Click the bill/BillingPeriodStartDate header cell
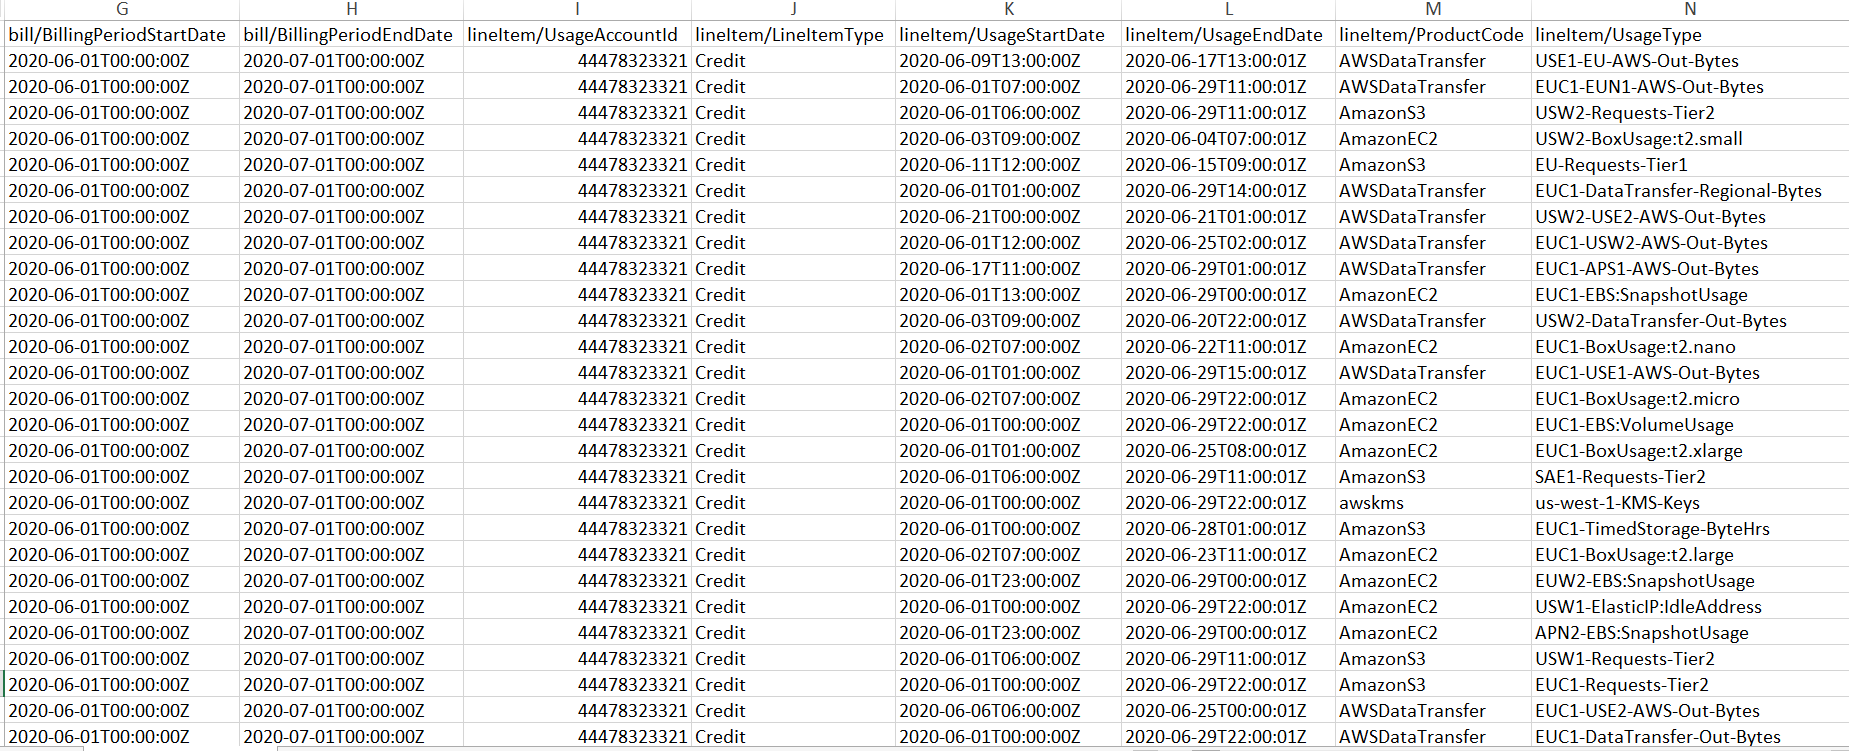 point(118,35)
